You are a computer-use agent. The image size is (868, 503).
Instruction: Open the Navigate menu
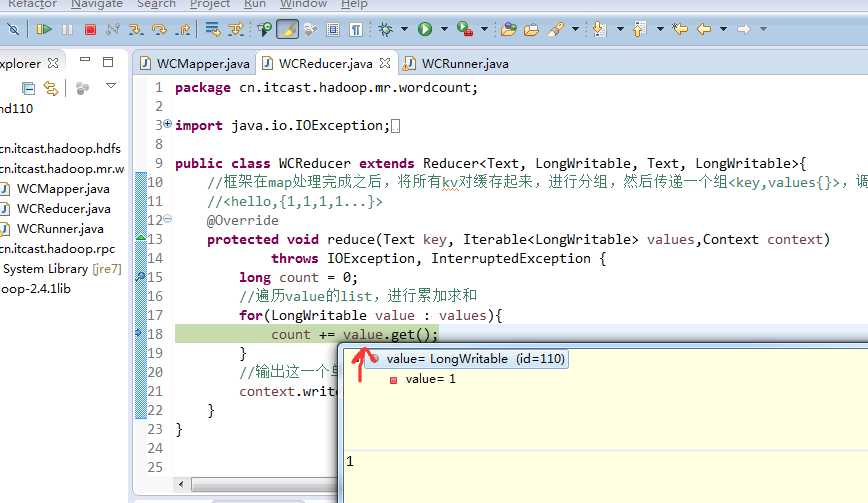click(x=97, y=4)
